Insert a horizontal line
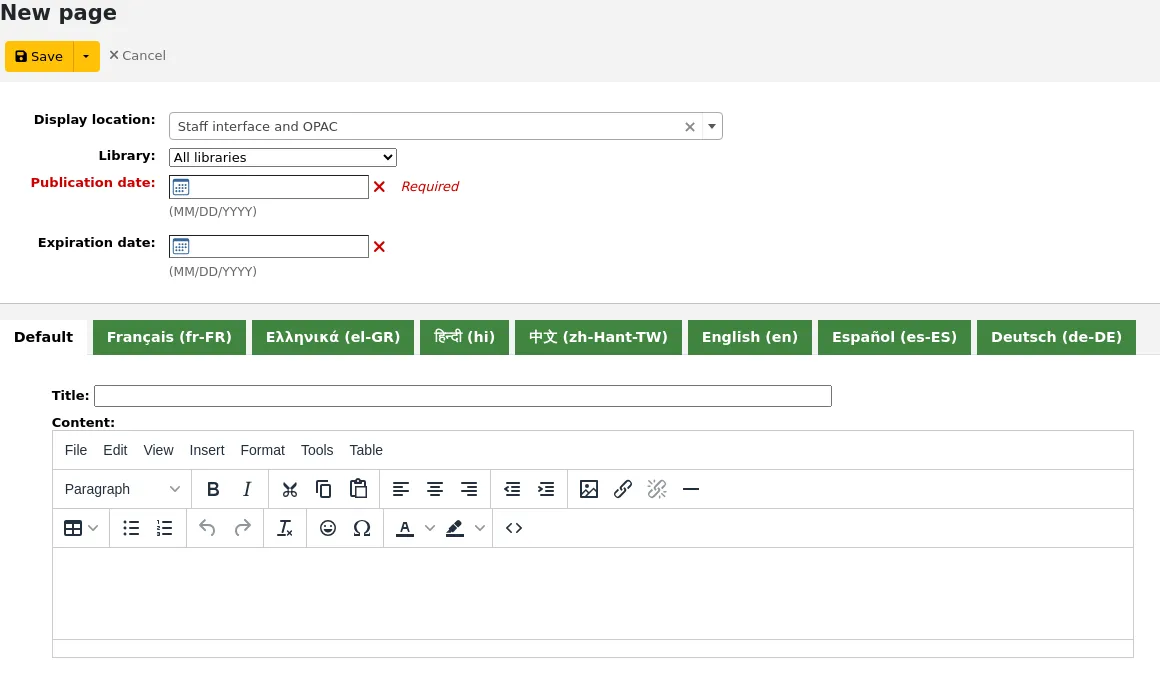 691,489
